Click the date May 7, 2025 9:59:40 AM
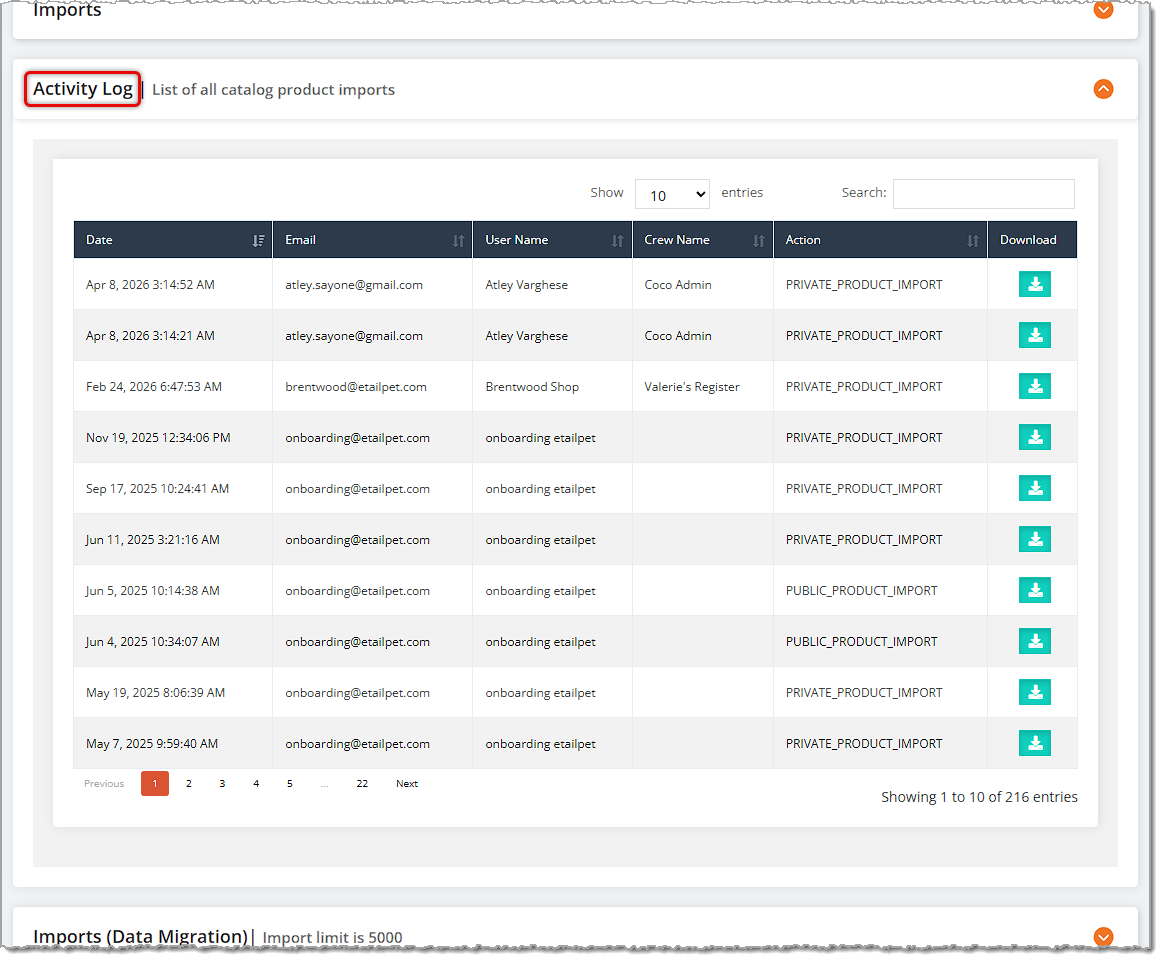1162x961 pixels. (152, 744)
